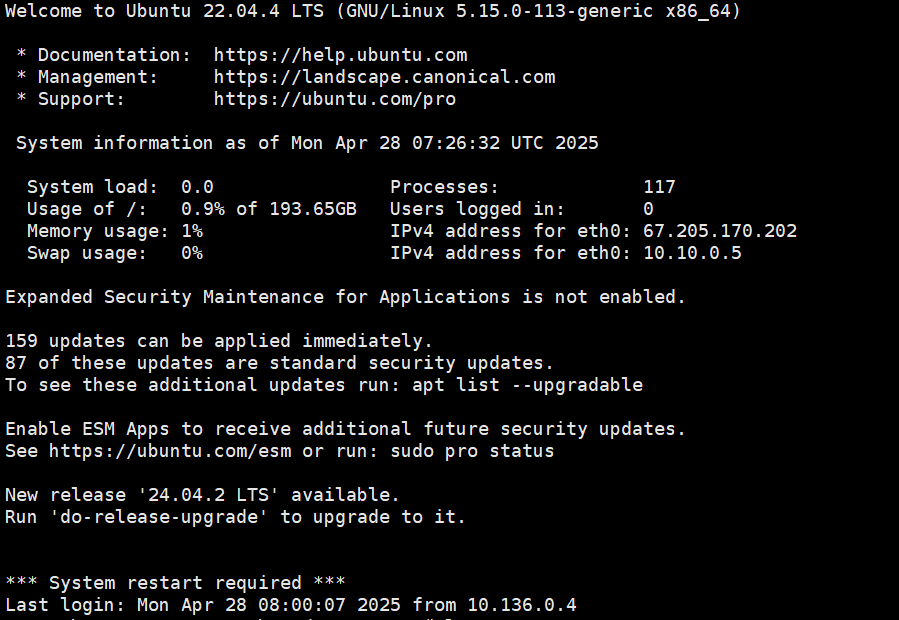Click the 'sudo pro status' command text

click(x=472, y=451)
